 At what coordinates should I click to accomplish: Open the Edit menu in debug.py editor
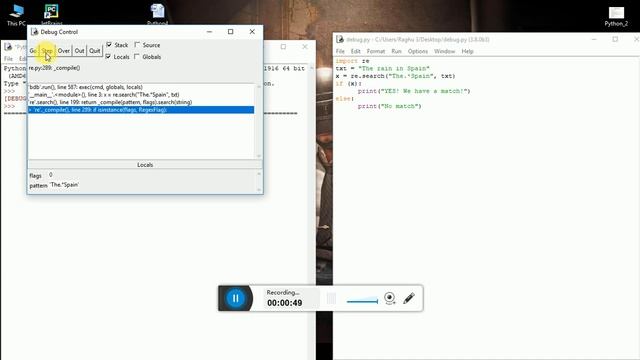click(356, 51)
